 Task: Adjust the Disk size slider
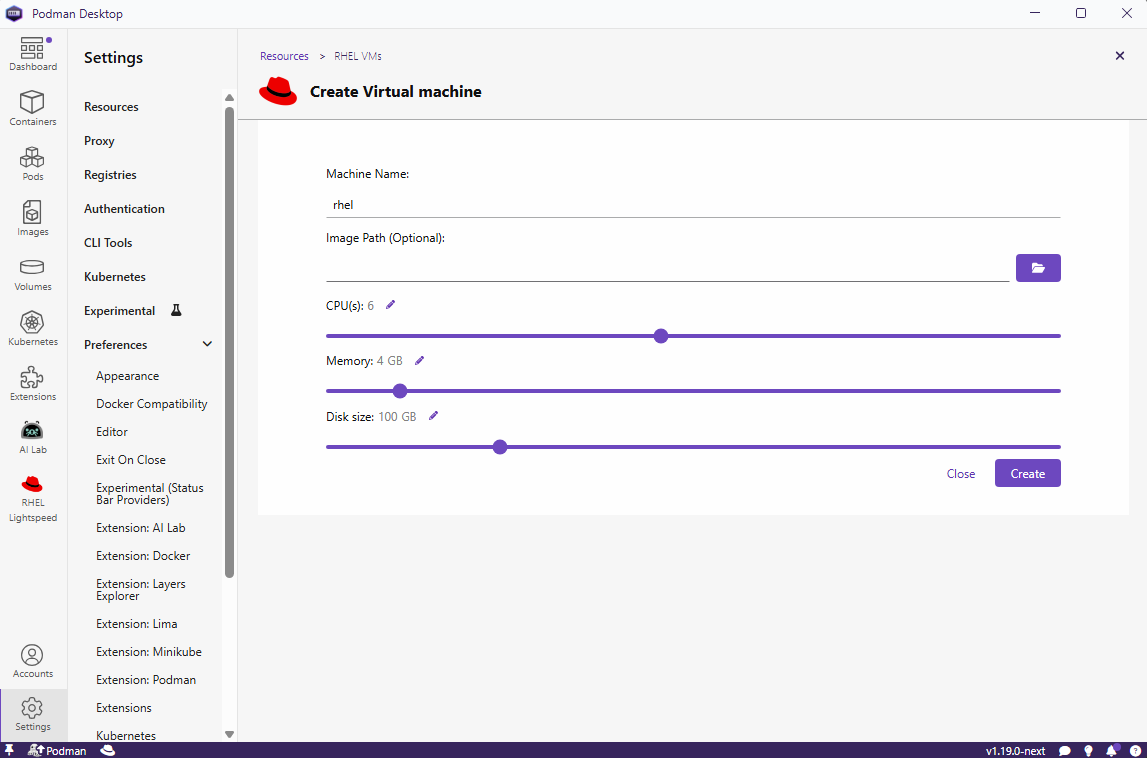tap(500, 447)
